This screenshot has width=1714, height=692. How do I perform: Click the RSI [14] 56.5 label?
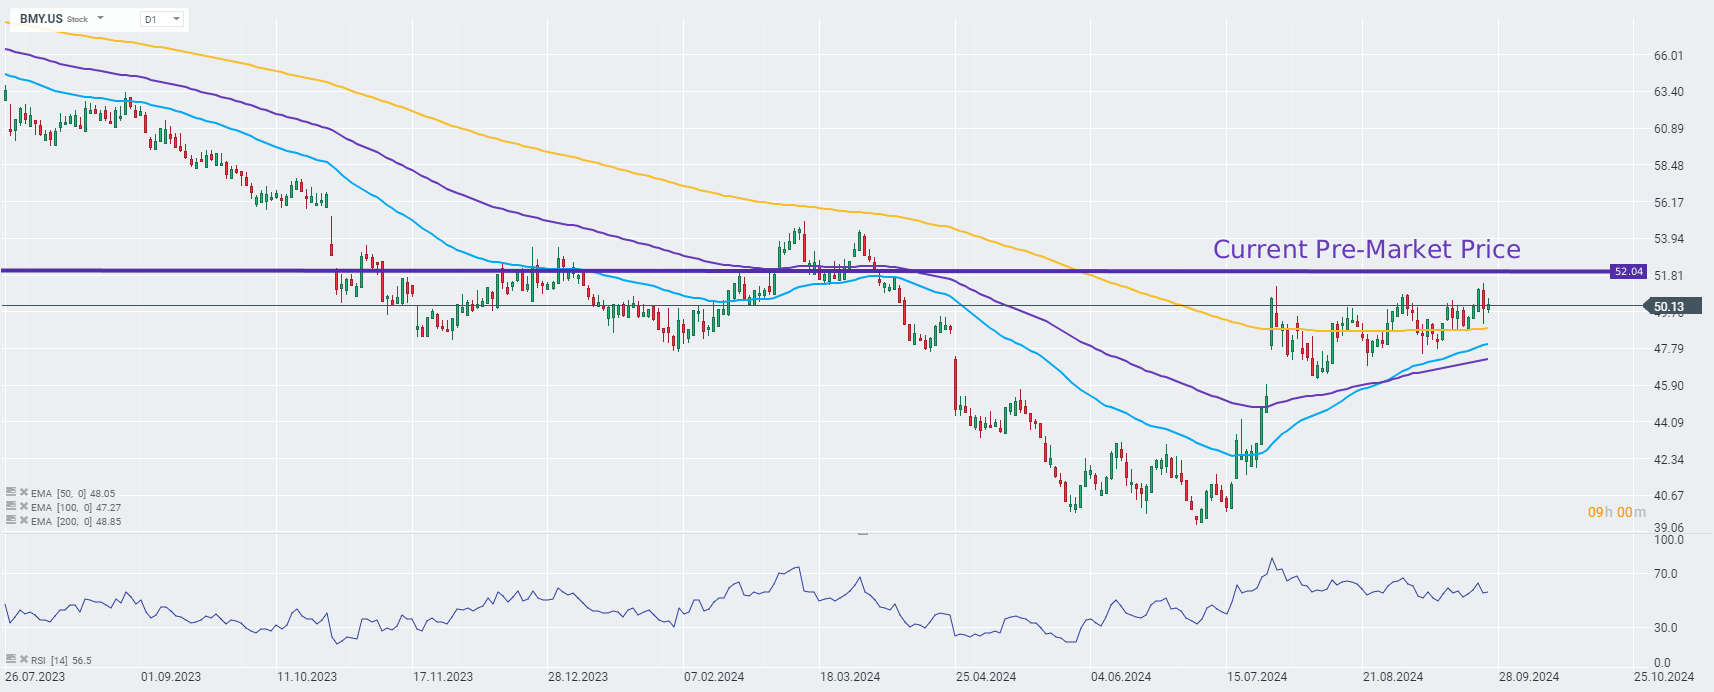tap(61, 660)
